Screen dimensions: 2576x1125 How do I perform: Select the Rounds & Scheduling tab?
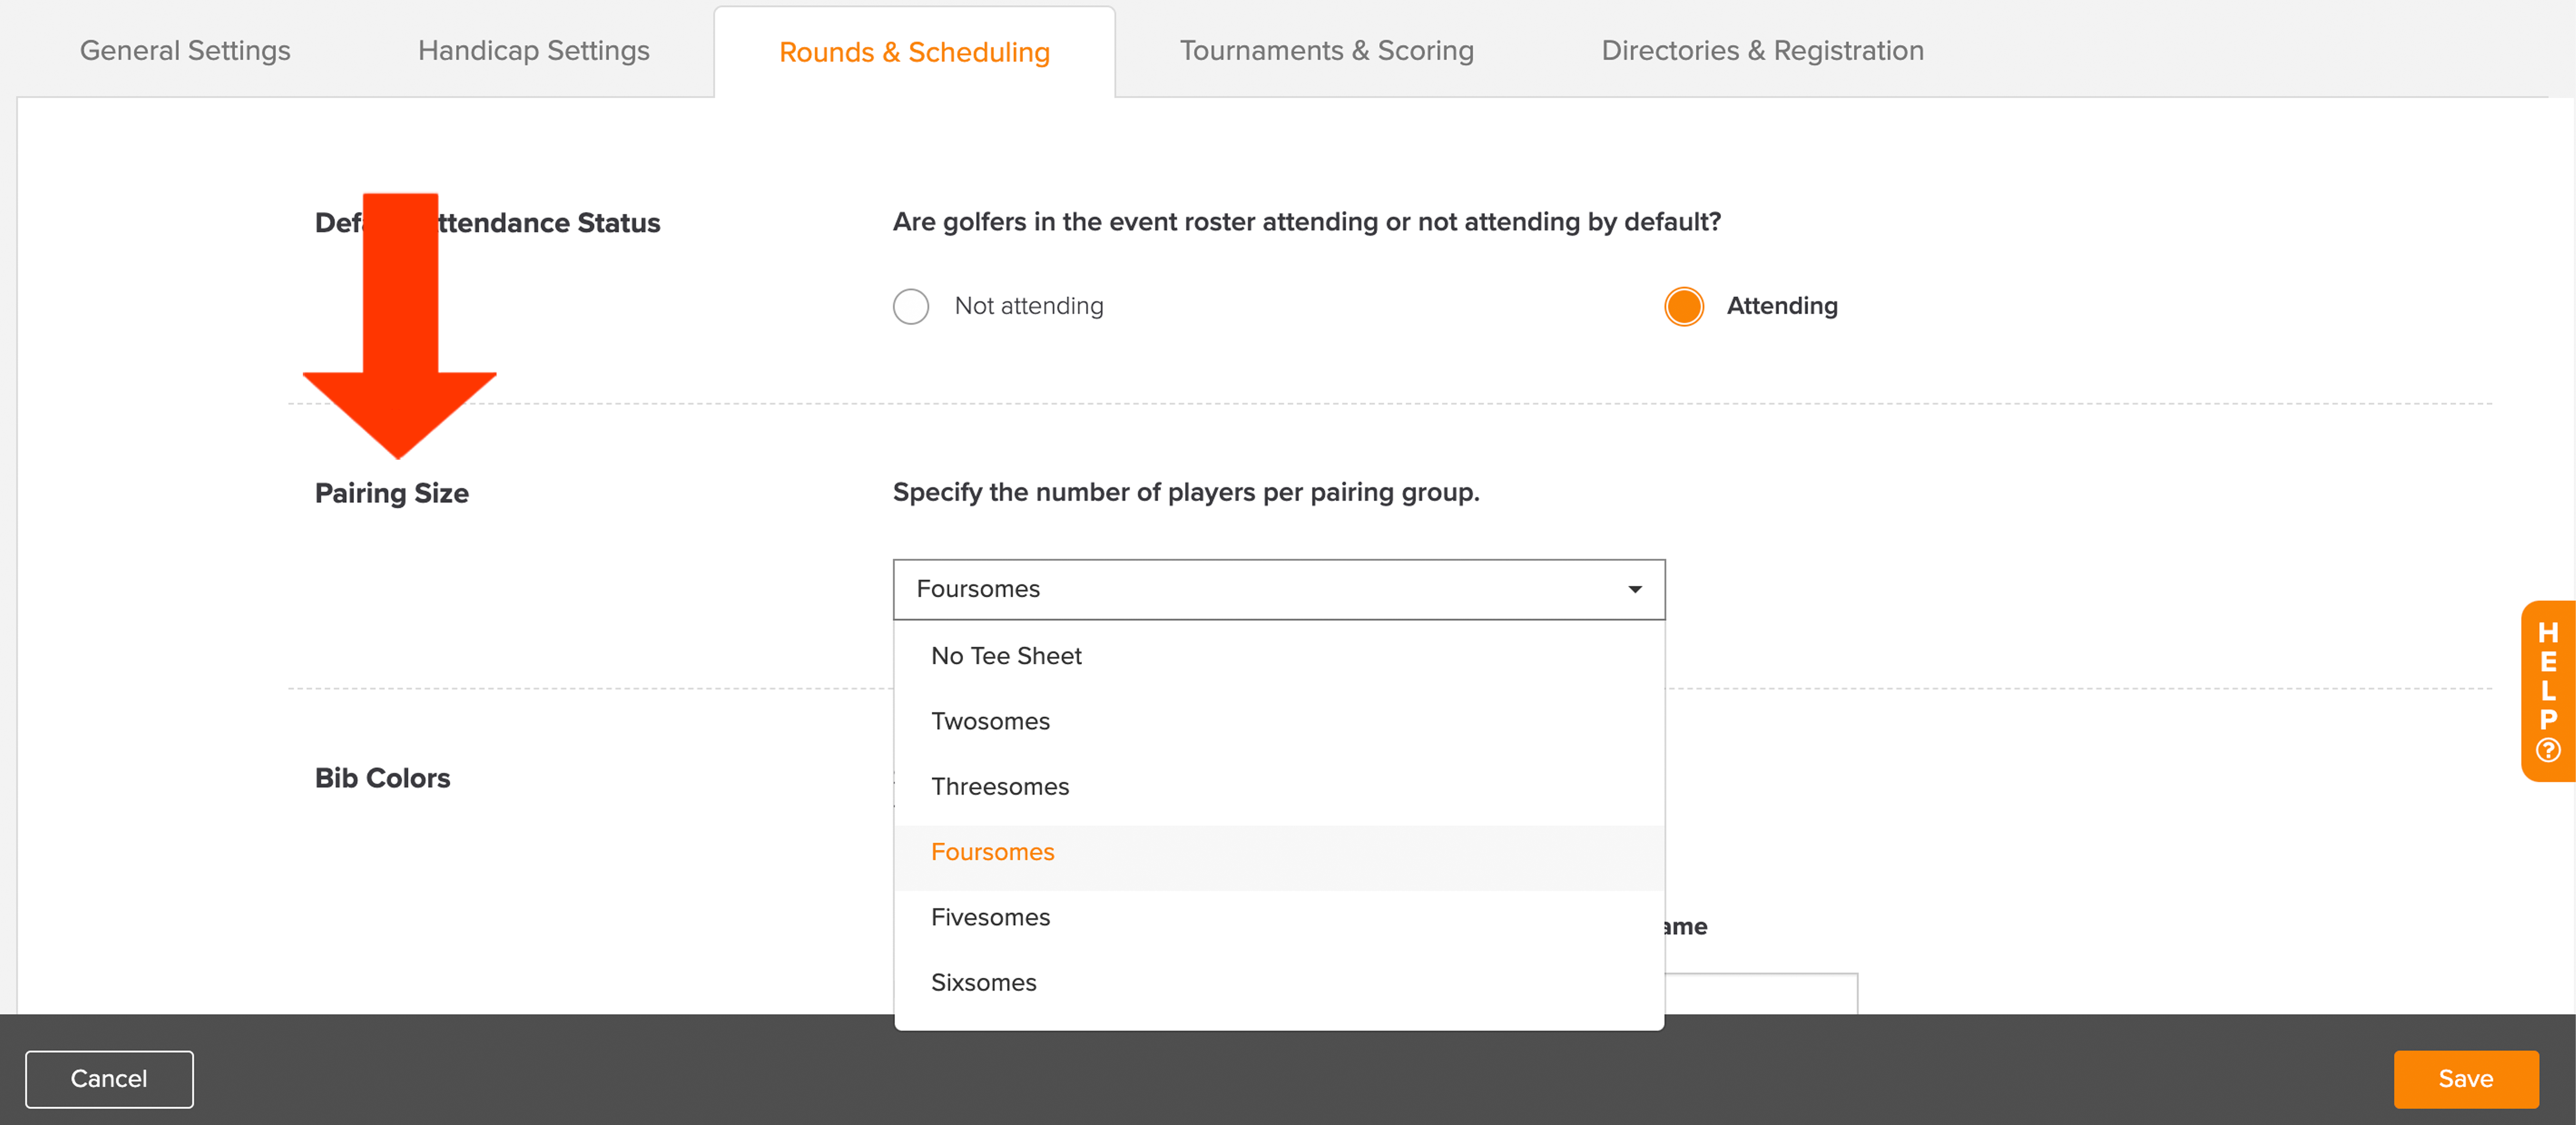tap(914, 52)
